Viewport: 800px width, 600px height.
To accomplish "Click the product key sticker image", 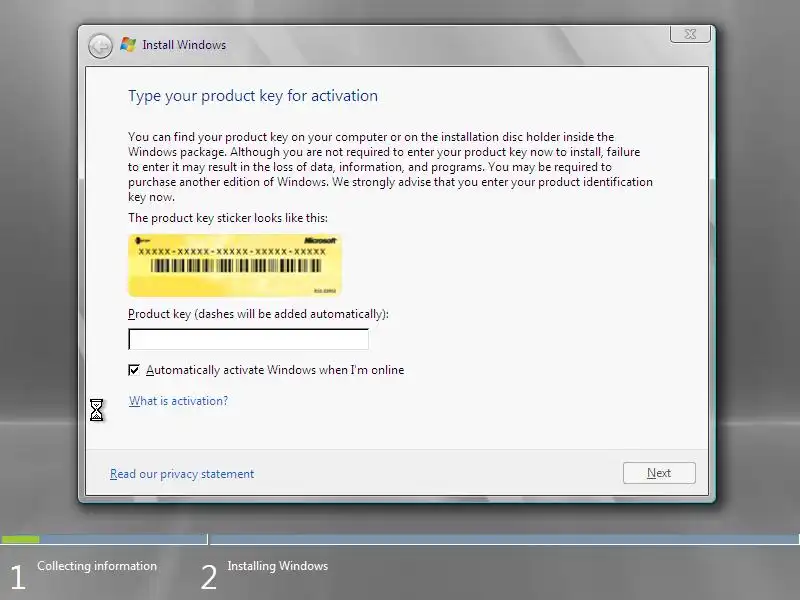I will 235,265.
